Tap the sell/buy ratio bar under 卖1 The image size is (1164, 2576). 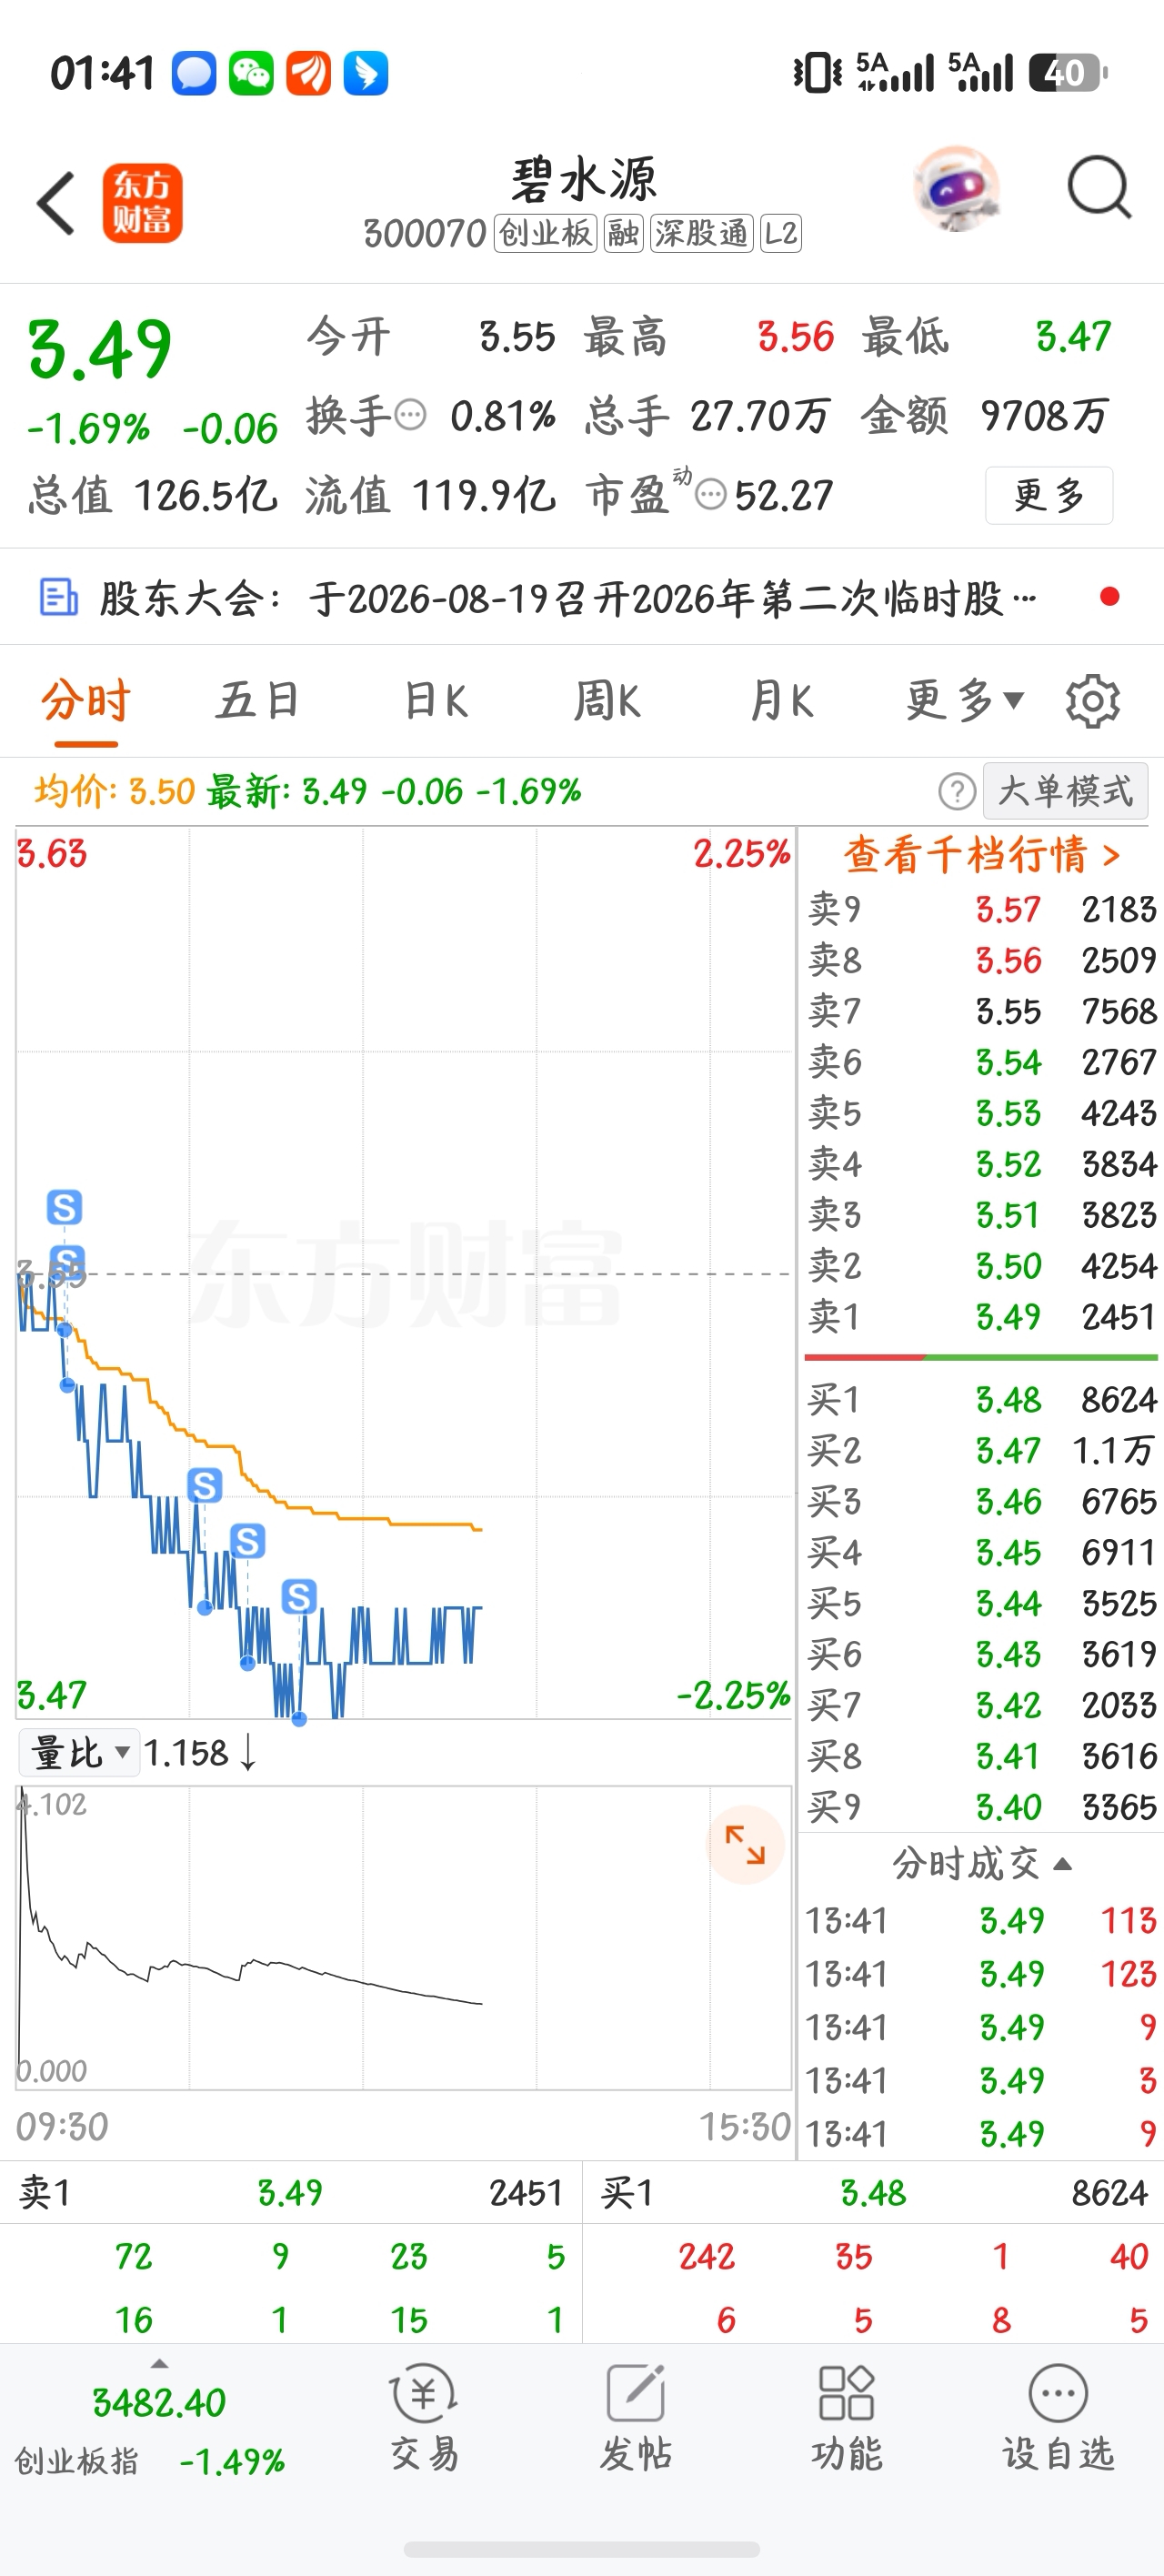click(x=981, y=1357)
